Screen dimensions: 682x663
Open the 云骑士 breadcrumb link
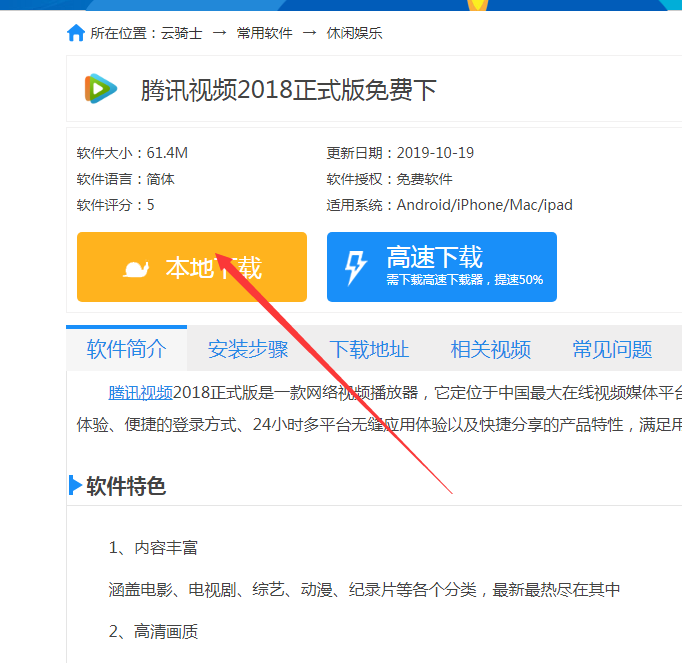(181, 33)
